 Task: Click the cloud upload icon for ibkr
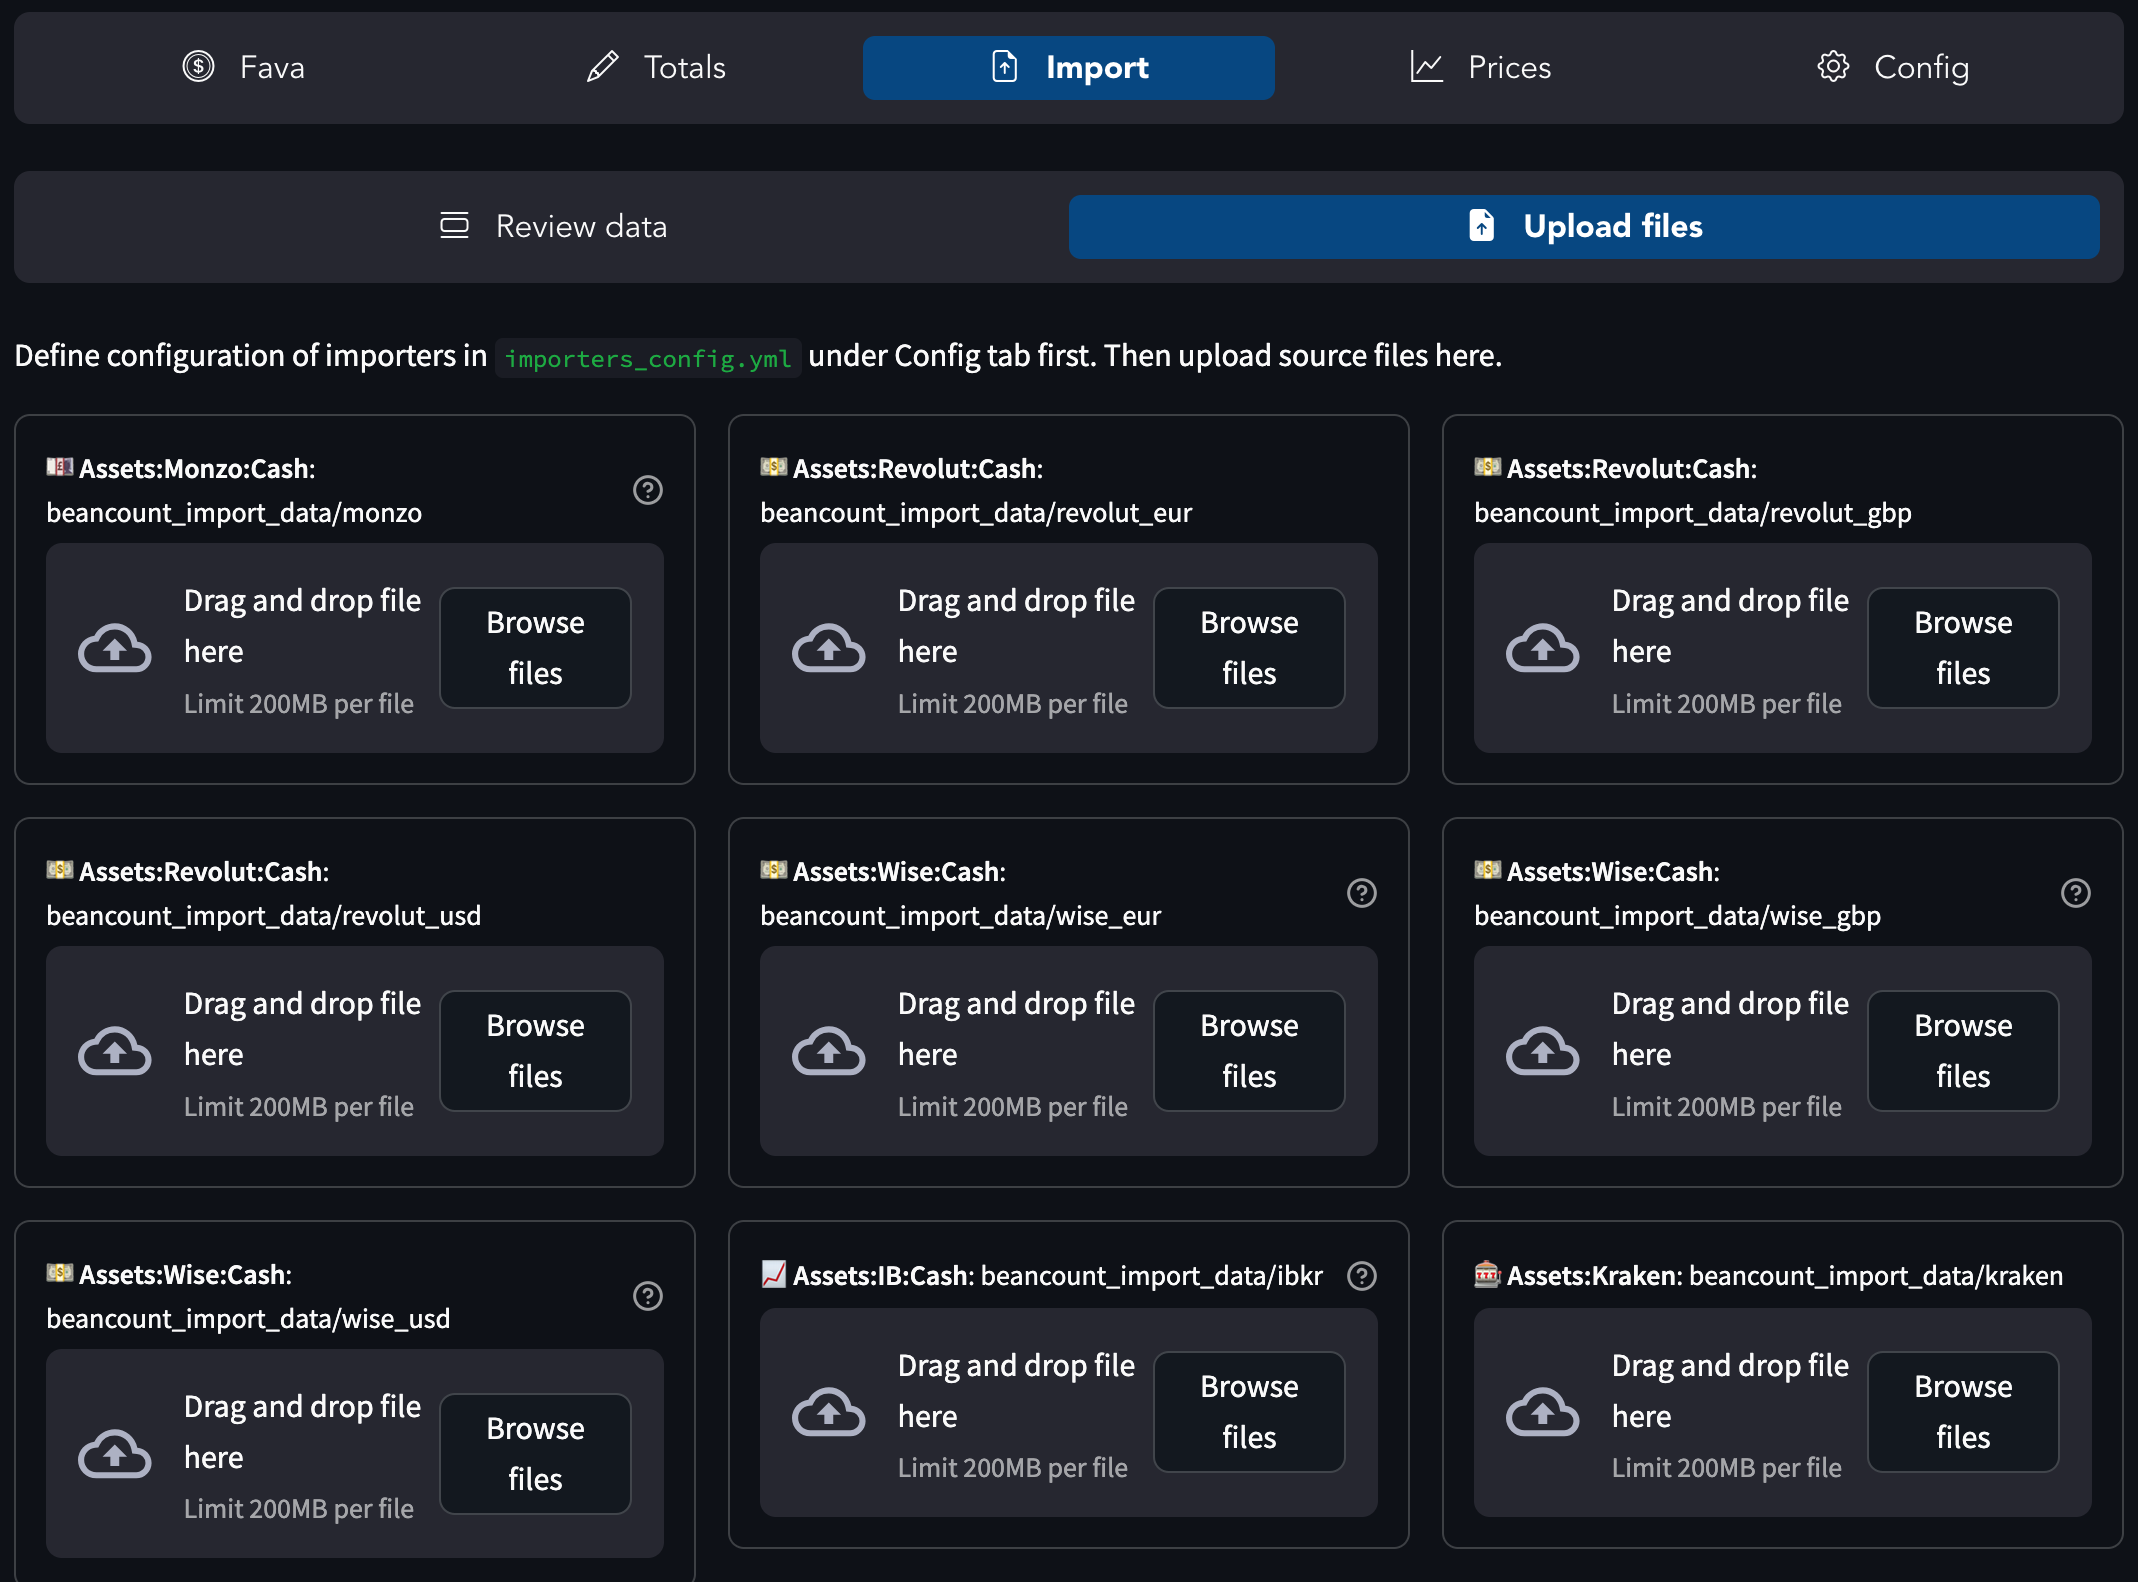(829, 1412)
